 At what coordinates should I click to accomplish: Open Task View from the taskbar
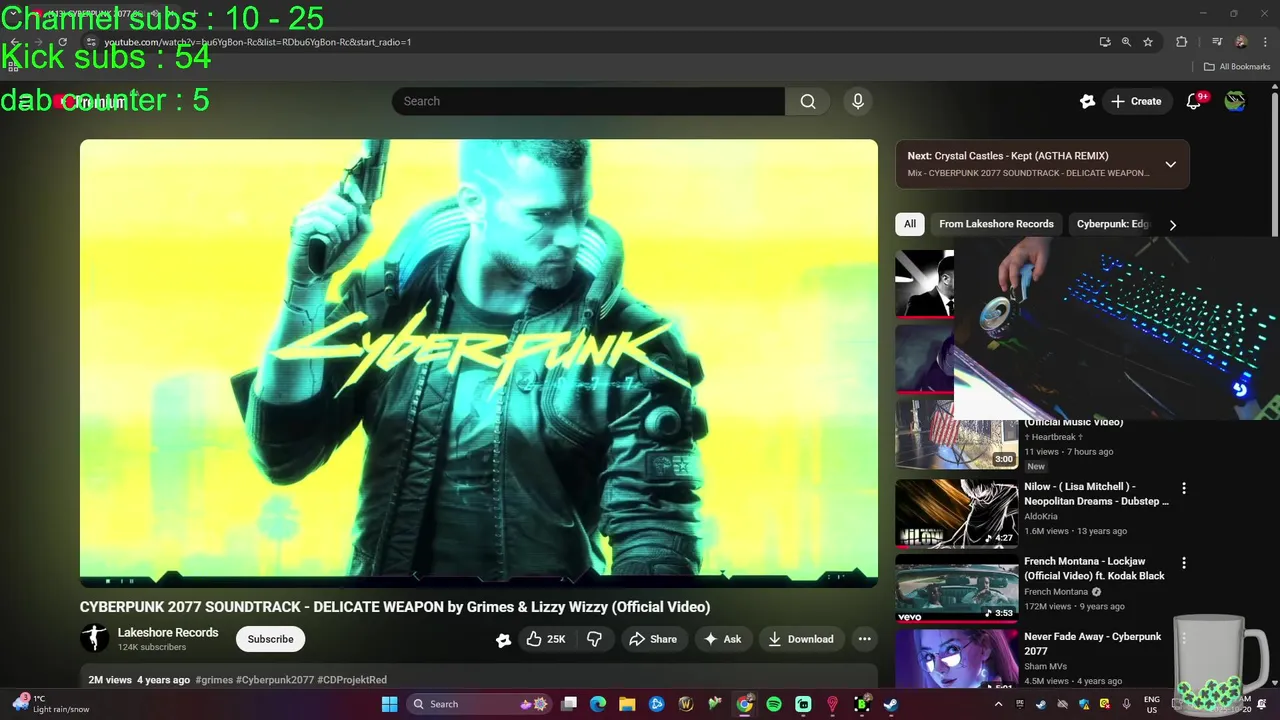pos(568,704)
